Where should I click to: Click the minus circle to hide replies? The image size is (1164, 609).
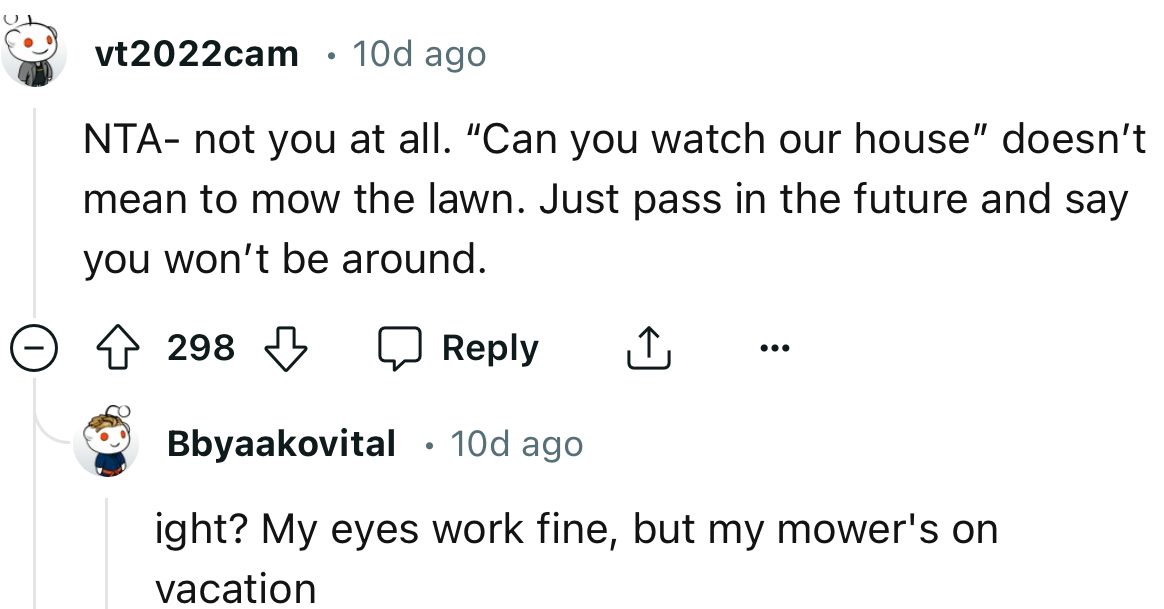[34, 348]
